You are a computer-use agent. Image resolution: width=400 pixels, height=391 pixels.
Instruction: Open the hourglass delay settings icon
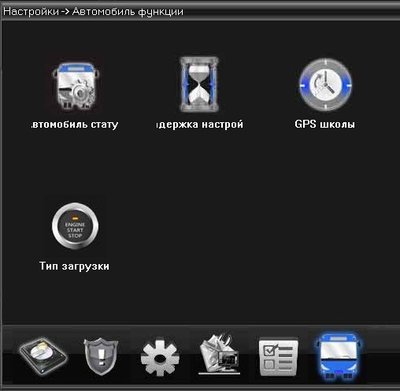click(199, 84)
